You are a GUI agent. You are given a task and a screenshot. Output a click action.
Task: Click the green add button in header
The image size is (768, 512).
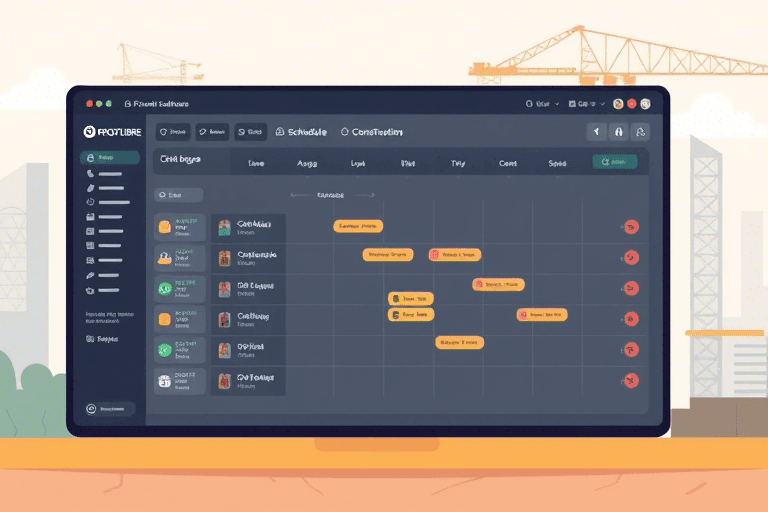[615, 162]
